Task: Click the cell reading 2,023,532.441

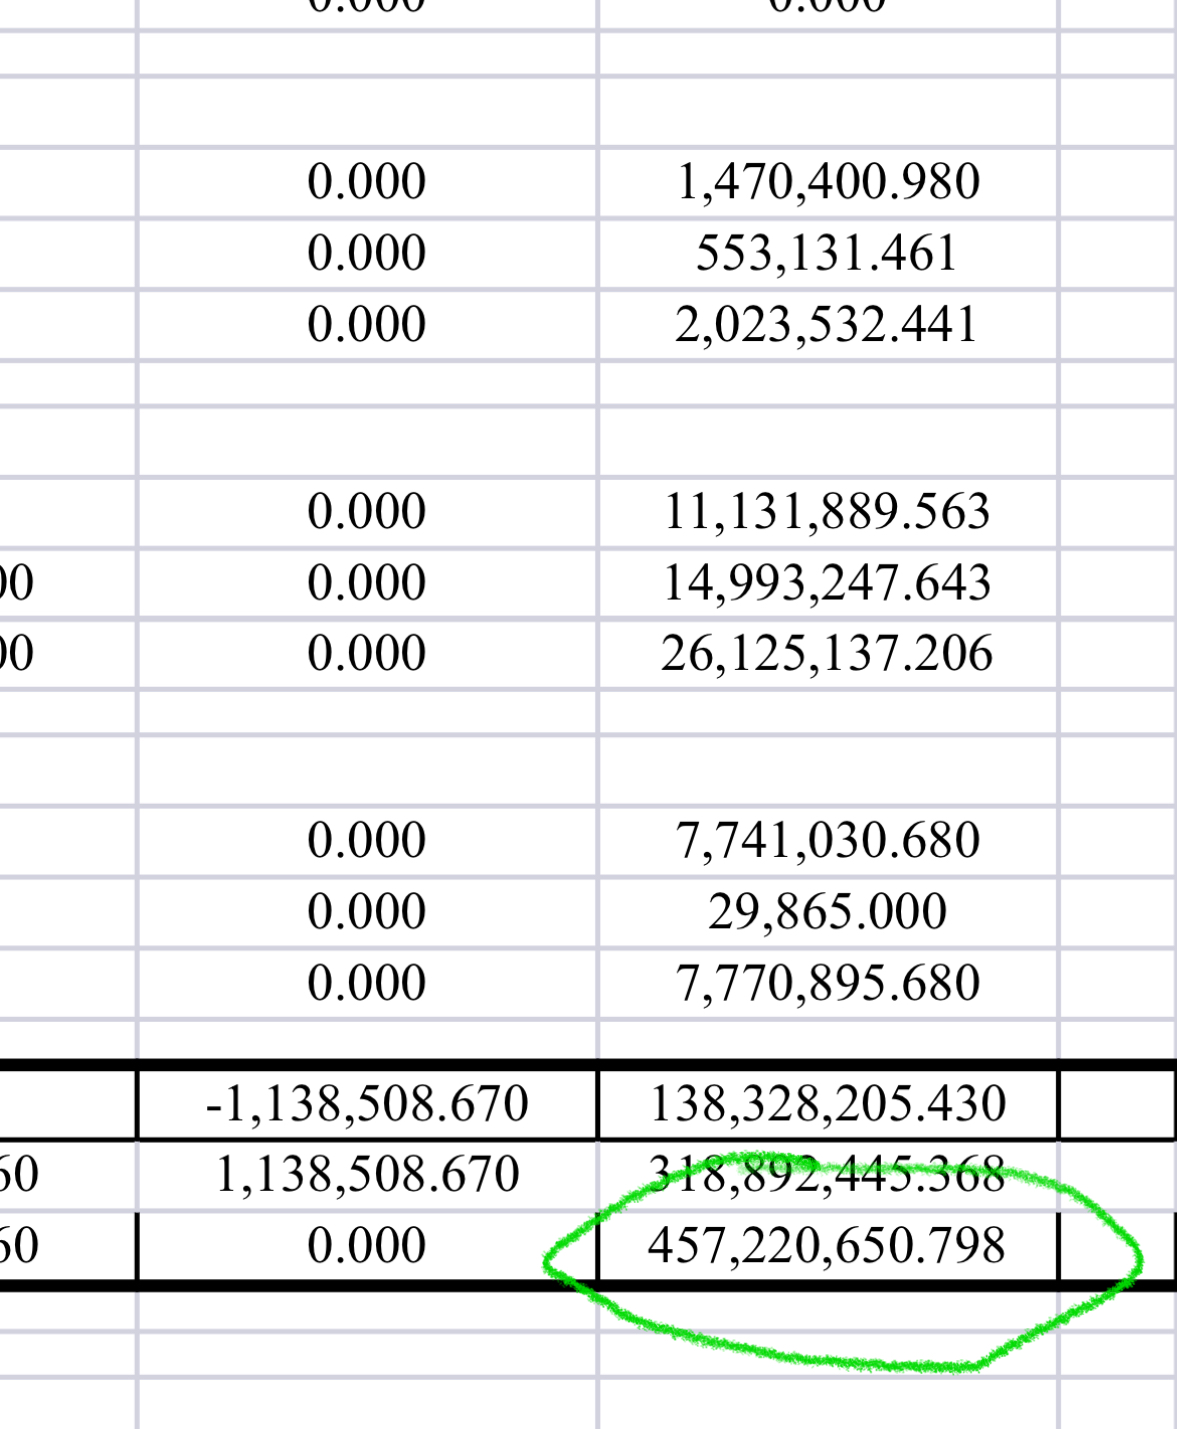Action: click(828, 325)
